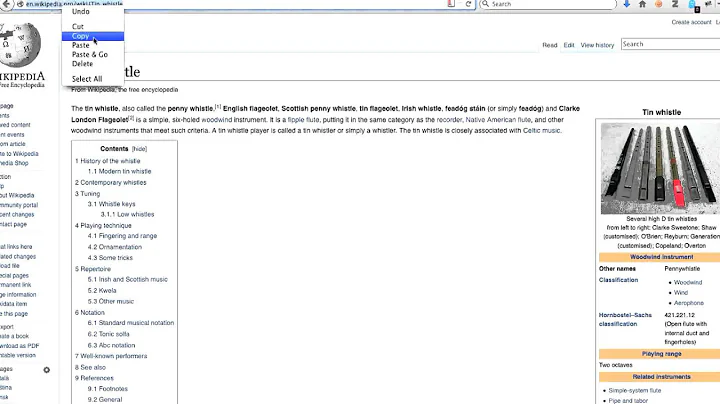
Task: Jump to 5 Repertoire section
Action: coord(93,269)
